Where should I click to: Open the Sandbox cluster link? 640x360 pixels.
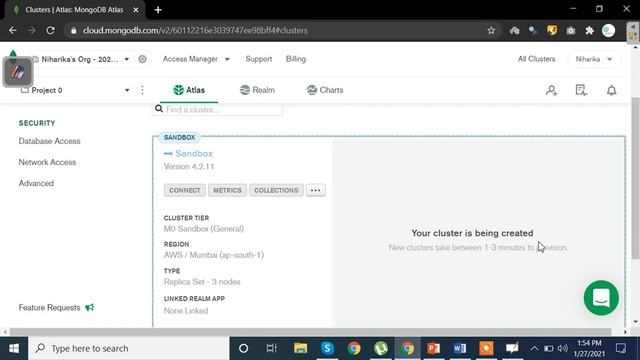point(194,153)
